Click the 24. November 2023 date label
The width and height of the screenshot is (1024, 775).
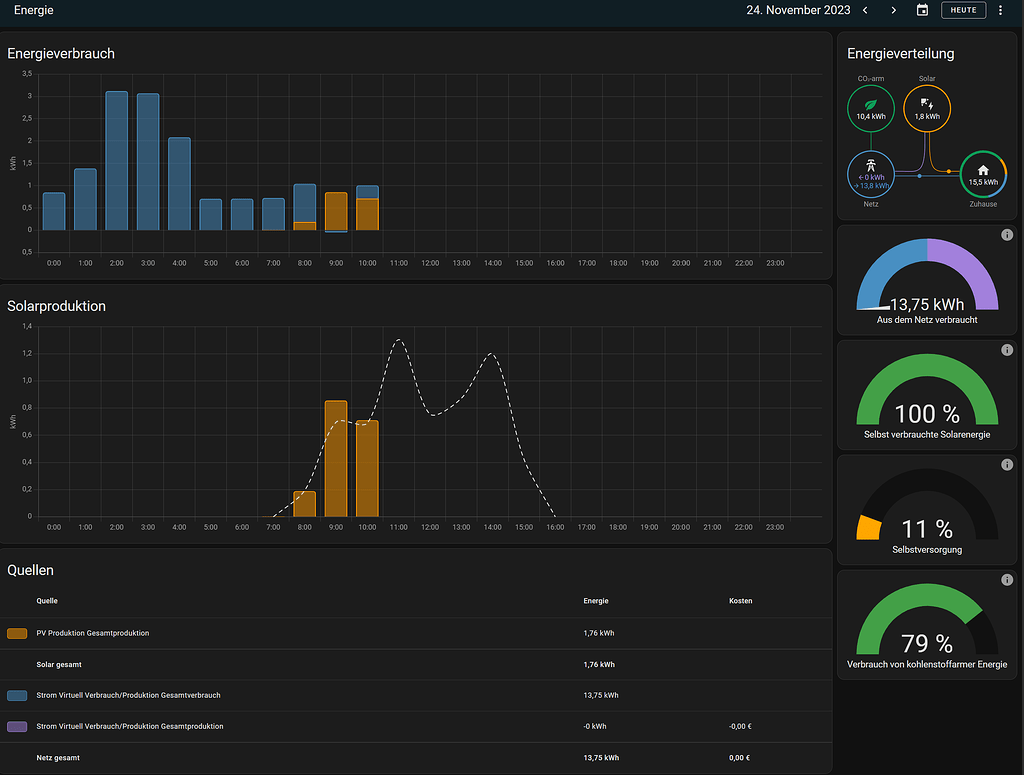point(798,10)
